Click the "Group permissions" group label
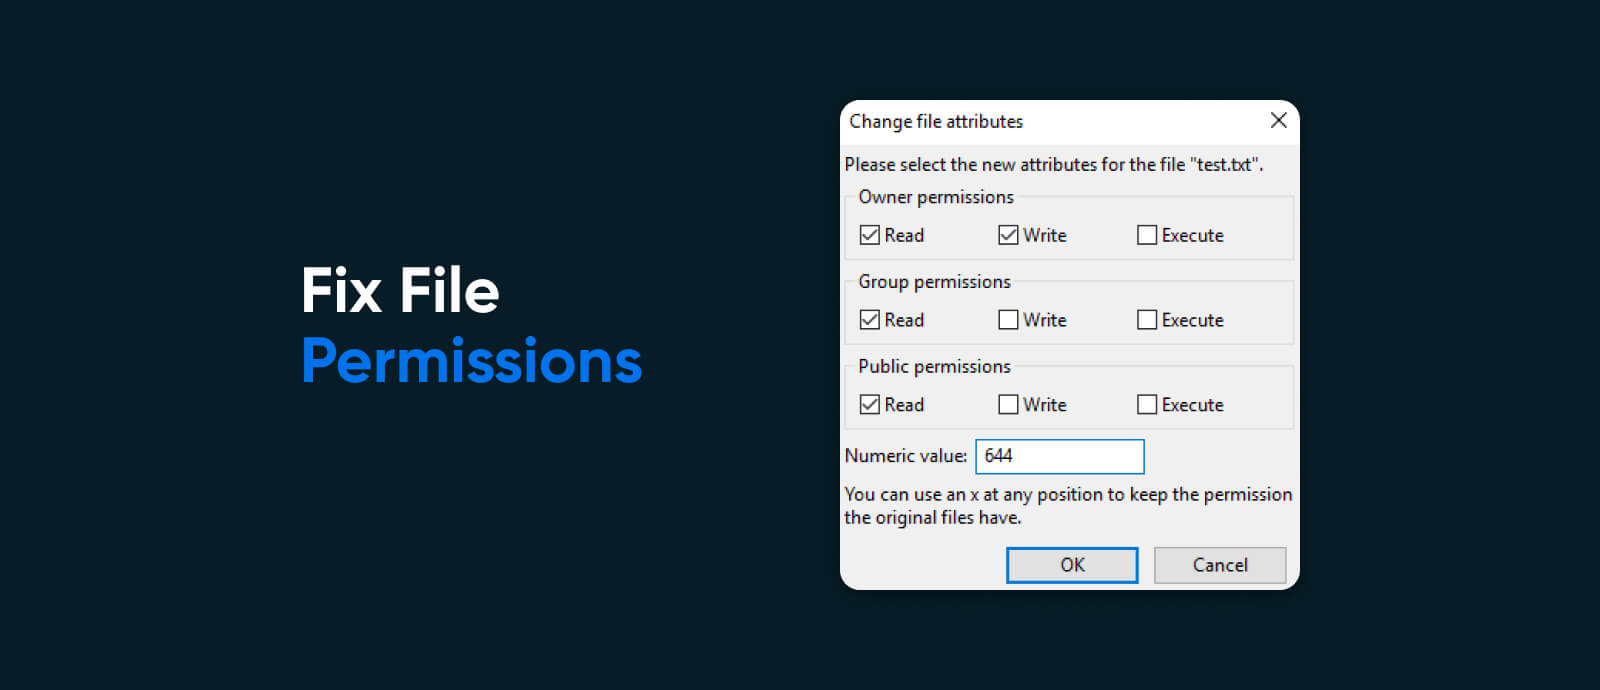Viewport: 1600px width, 690px height. [934, 282]
